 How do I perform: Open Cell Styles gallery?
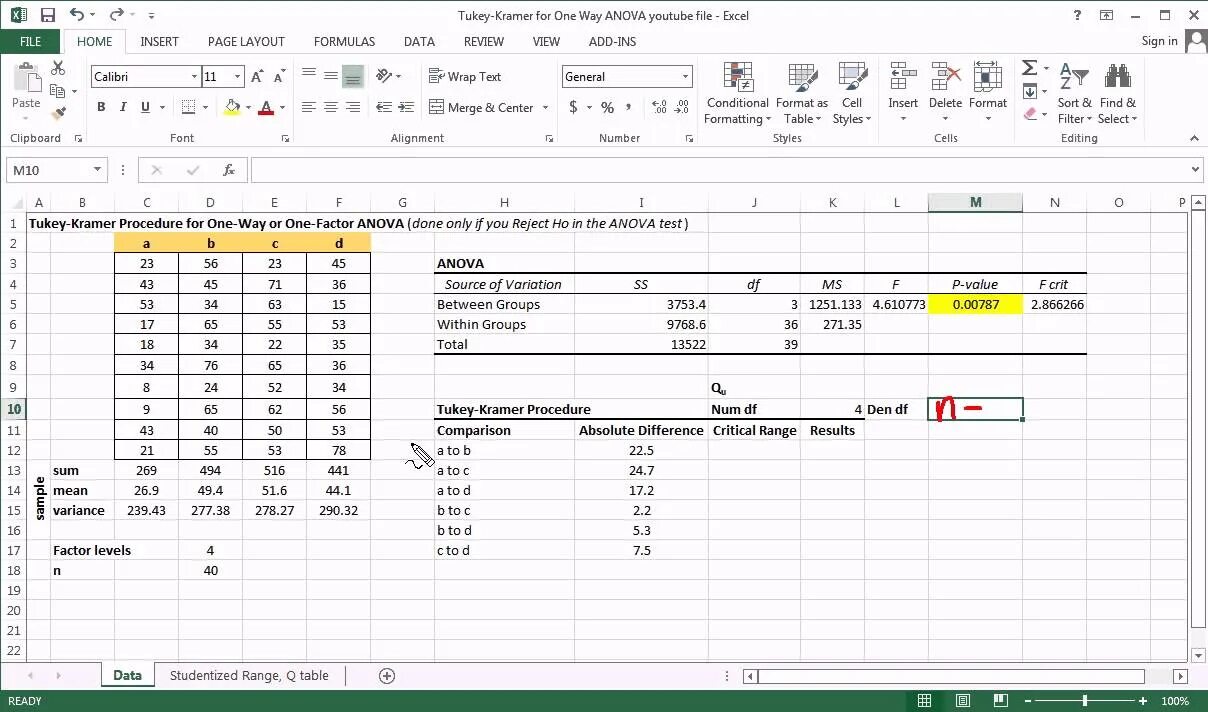(852, 94)
